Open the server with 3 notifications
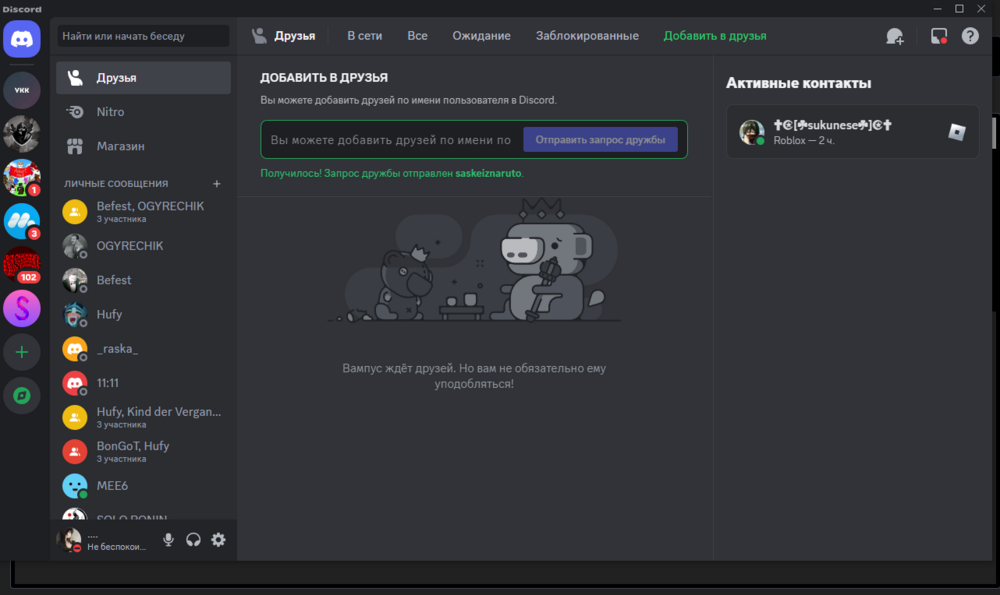The width and height of the screenshot is (1000, 595). pyautogui.click(x=22, y=221)
